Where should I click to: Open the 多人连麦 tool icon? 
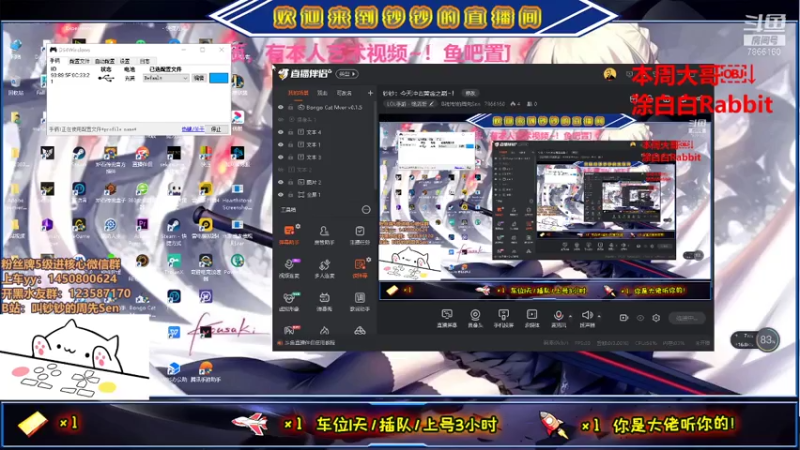tap(324, 267)
